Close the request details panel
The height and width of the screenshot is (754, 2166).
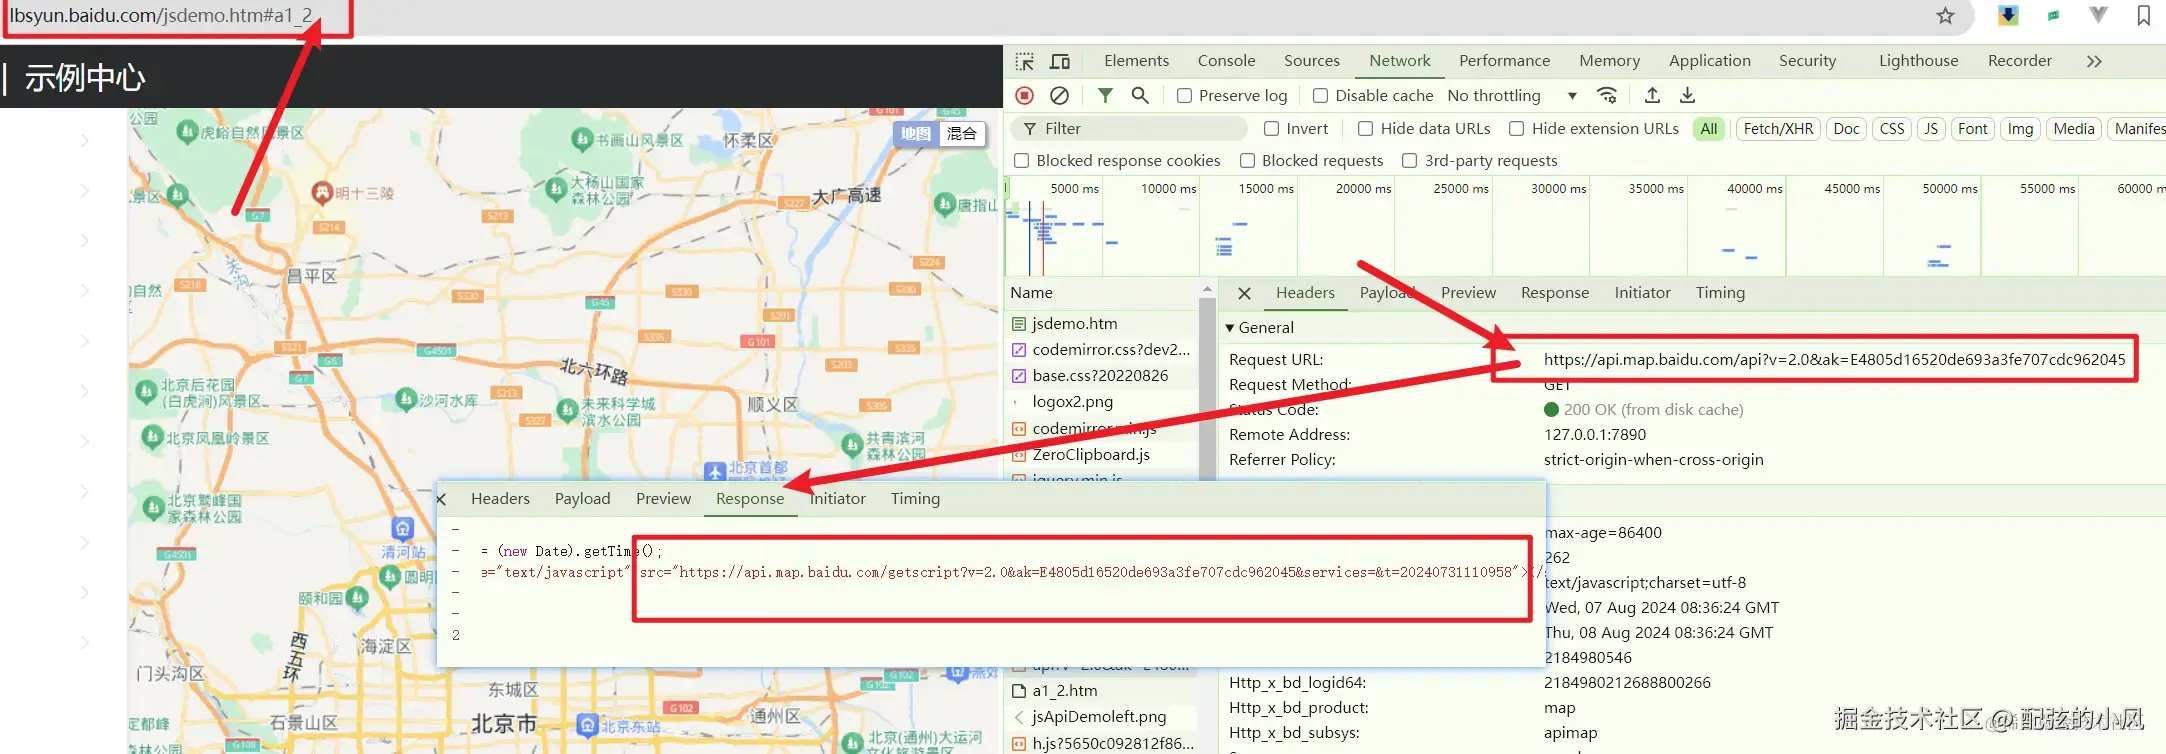pyautogui.click(x=1244, y=293)
